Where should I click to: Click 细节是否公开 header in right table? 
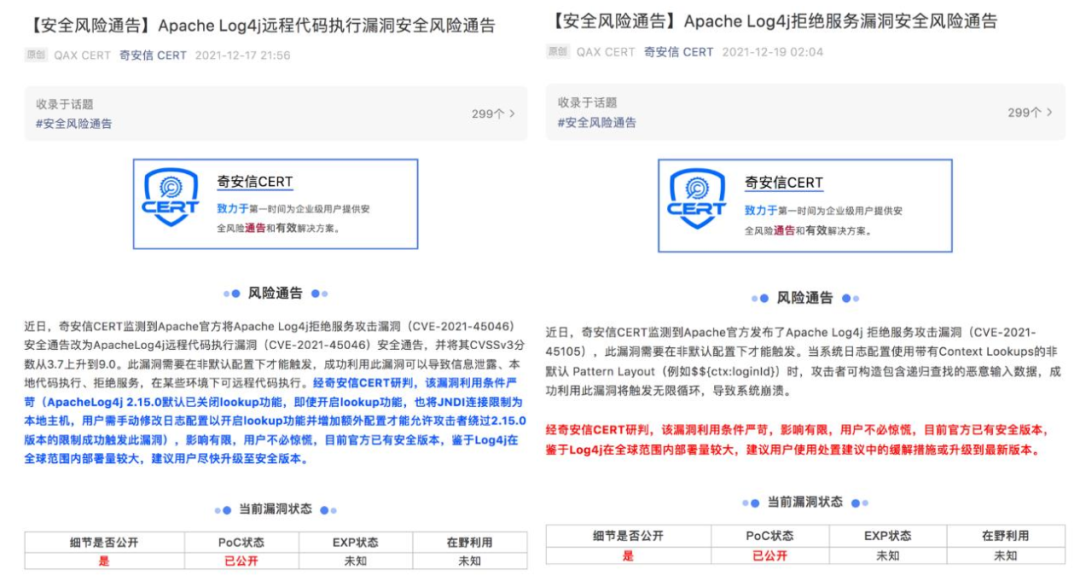point(628,535)
